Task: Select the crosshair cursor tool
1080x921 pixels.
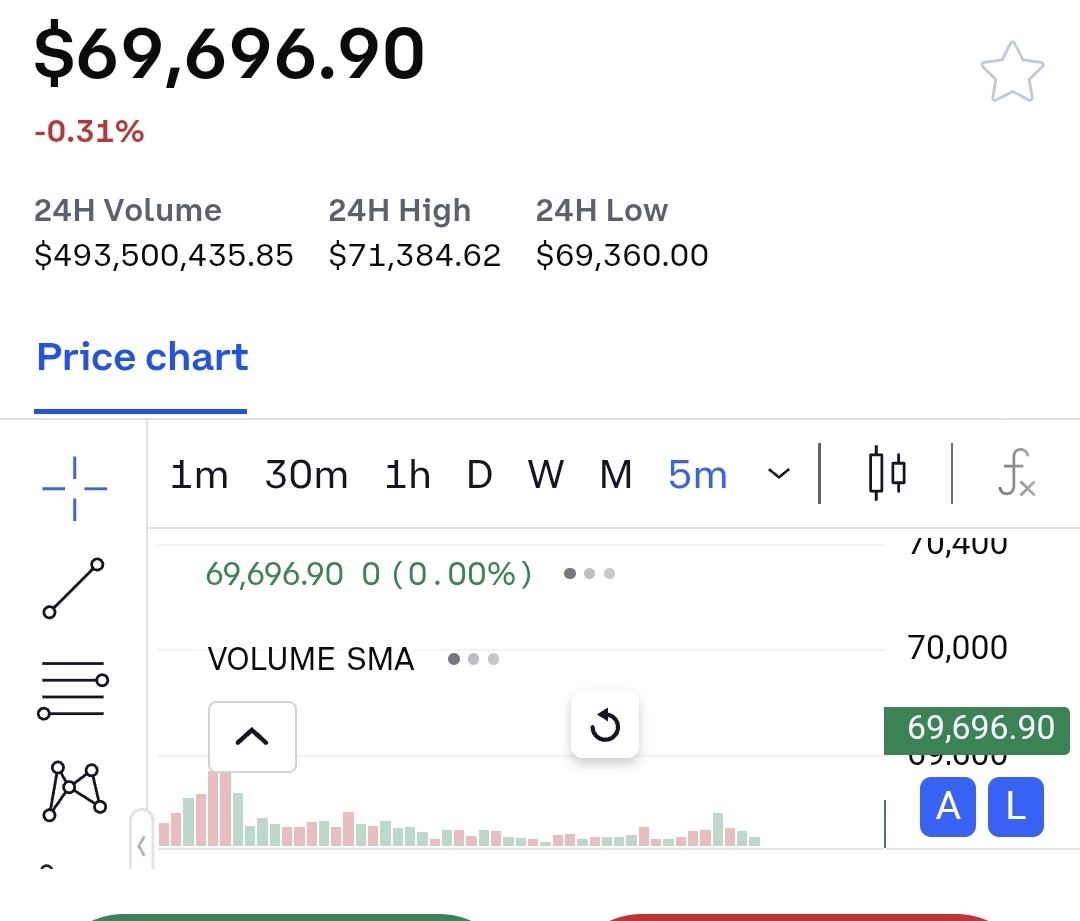Action: coord(74,488)
